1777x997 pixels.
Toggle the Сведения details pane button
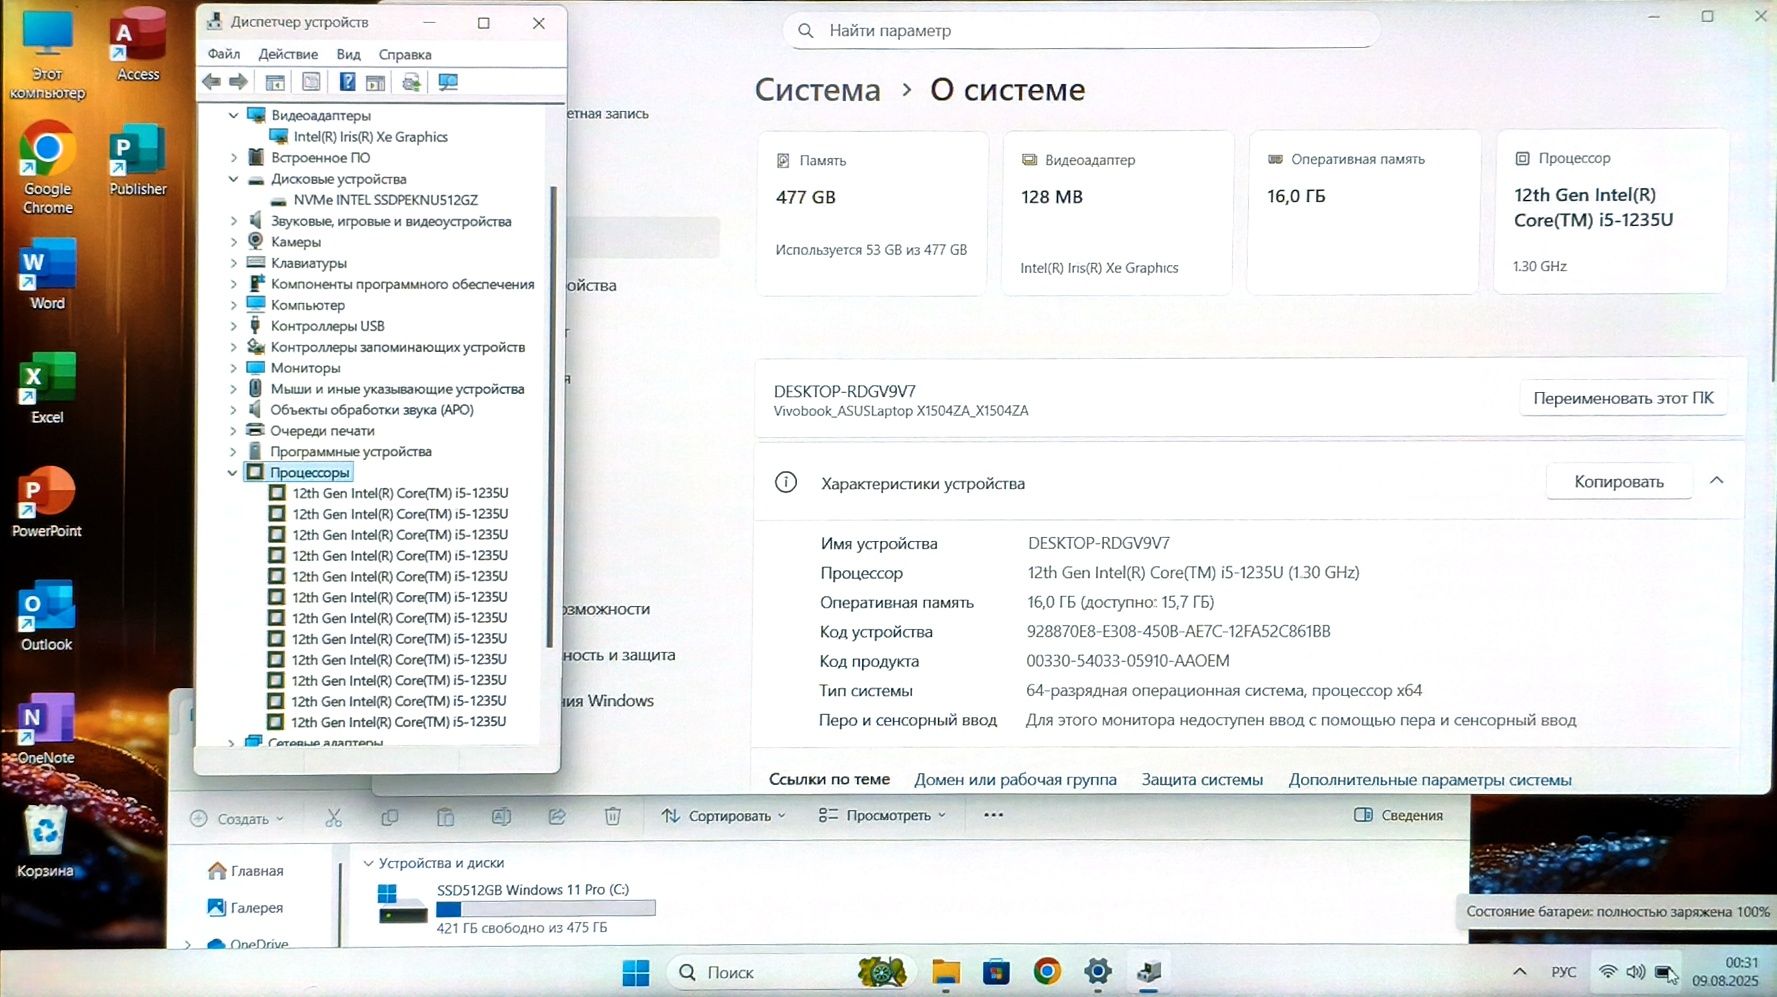pyautogui.click(x=1398, y=816)
